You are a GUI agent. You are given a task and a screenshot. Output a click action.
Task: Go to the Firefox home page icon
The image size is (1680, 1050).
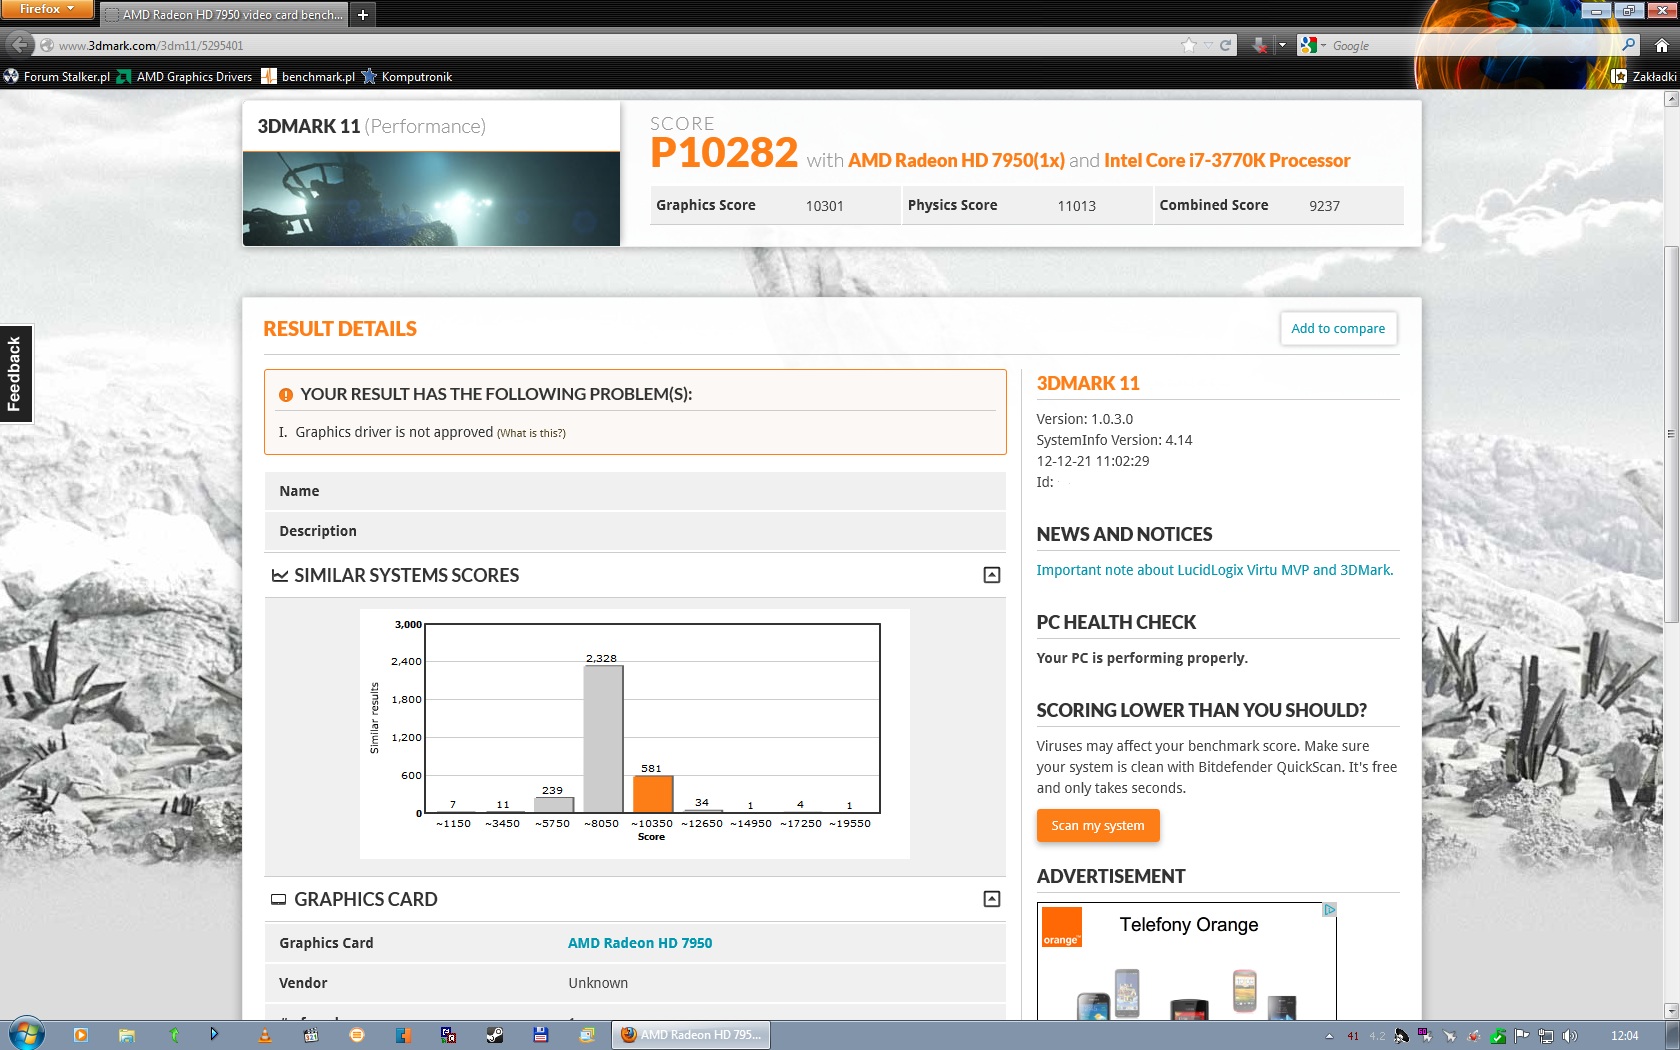[x=1661, y=45]
